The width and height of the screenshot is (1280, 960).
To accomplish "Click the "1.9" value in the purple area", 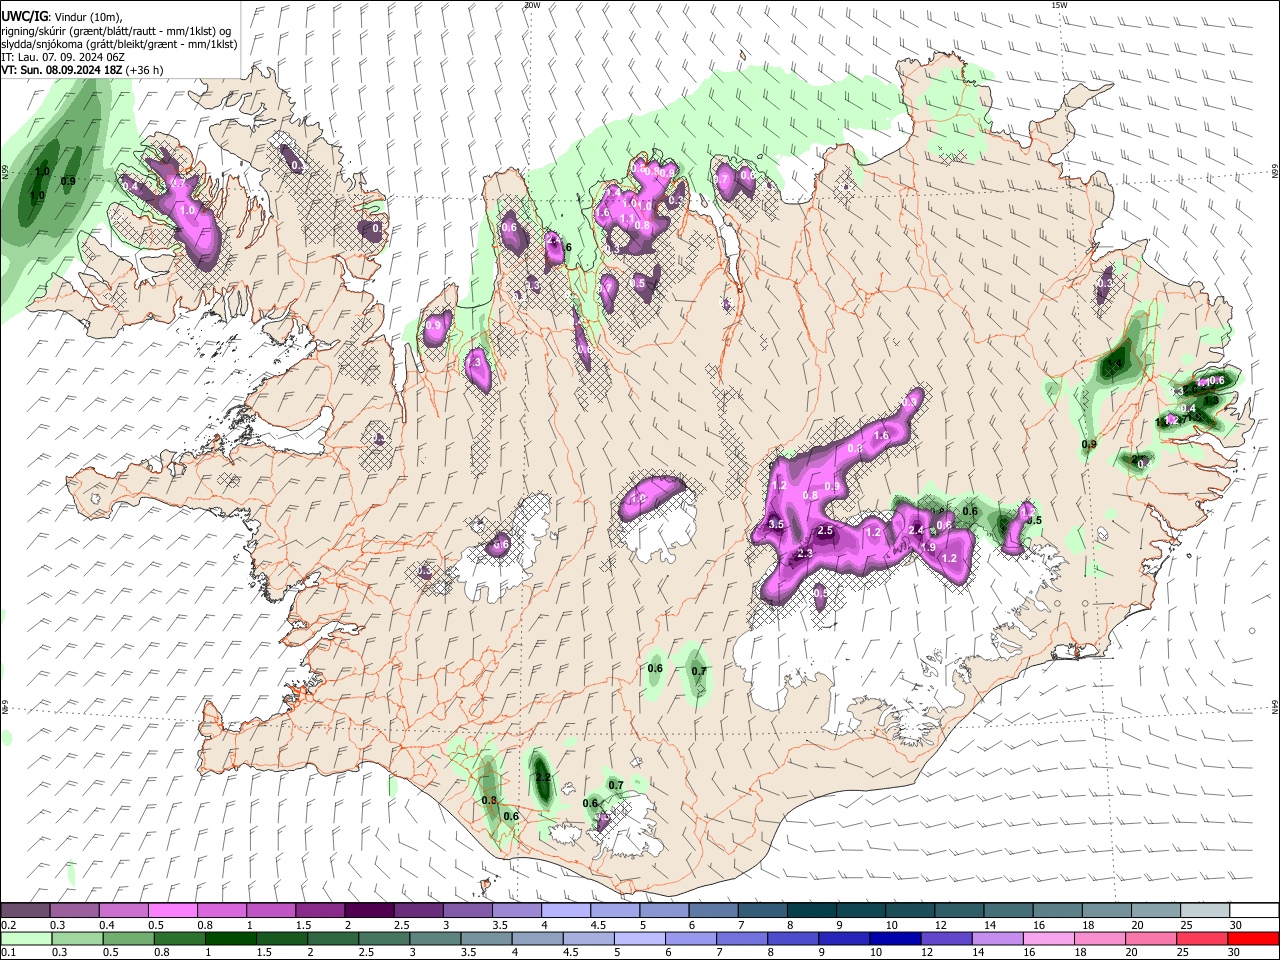I will click(x=928, y=547).
